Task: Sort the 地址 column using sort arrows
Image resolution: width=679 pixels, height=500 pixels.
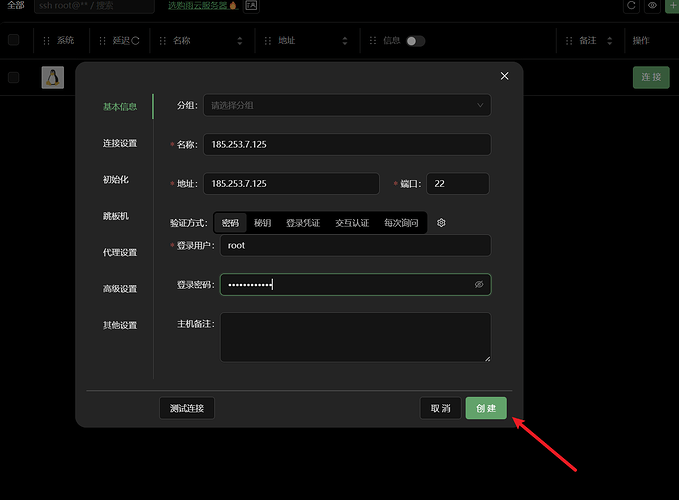Action: (345, 41)
